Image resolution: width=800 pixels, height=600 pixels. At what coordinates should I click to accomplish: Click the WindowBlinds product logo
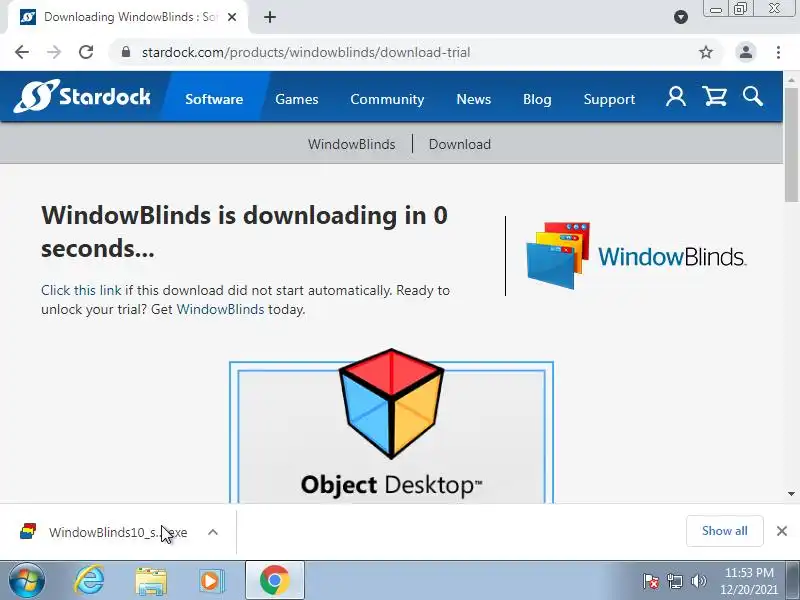(636, 256)
